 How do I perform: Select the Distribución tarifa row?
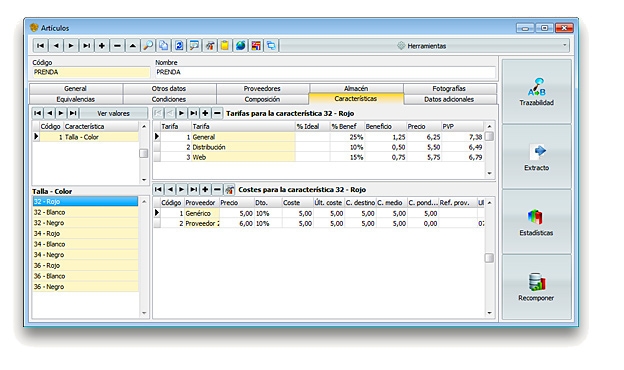pyautogui.click(x=318, y=147)
